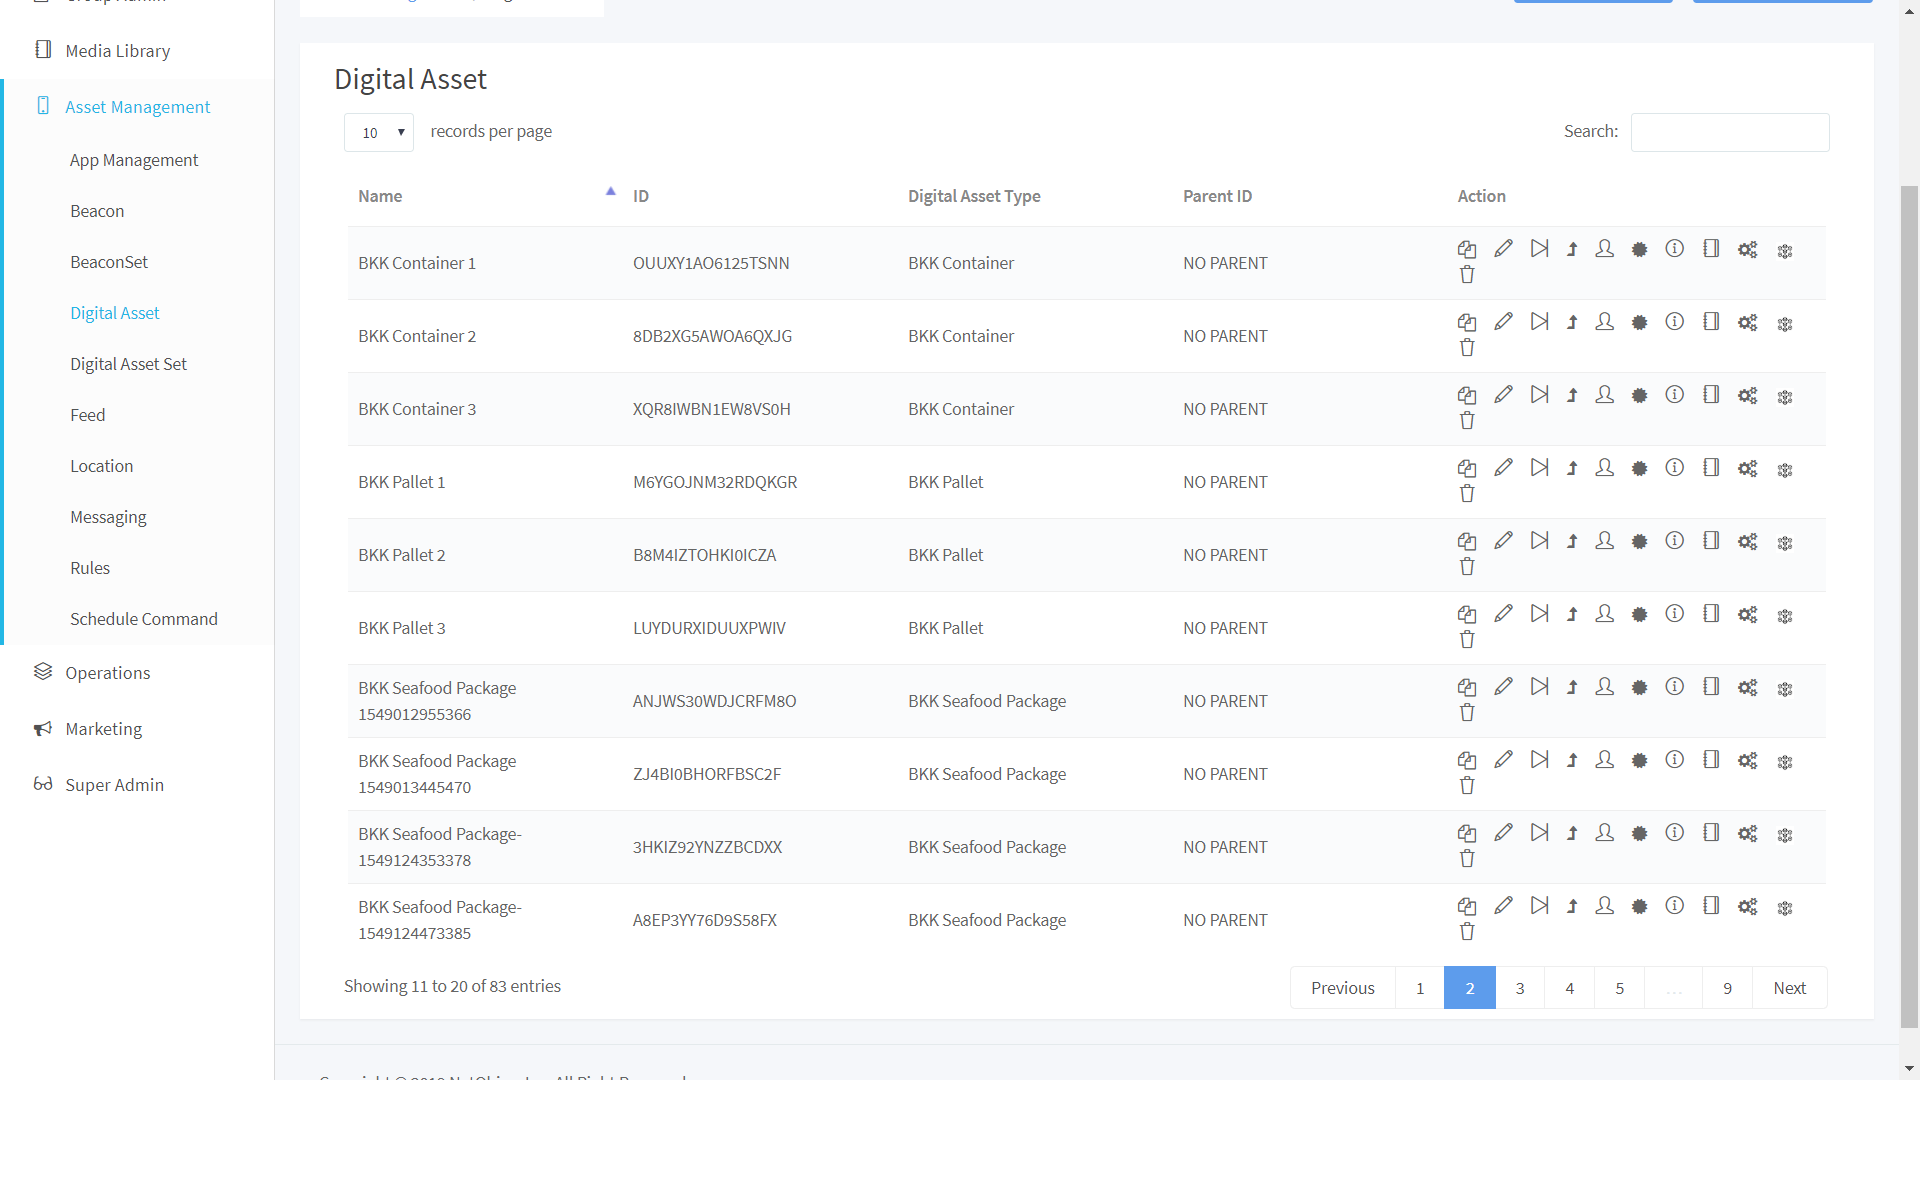Open Digital Asset Set in the sidebar

(x=128, y=364)
